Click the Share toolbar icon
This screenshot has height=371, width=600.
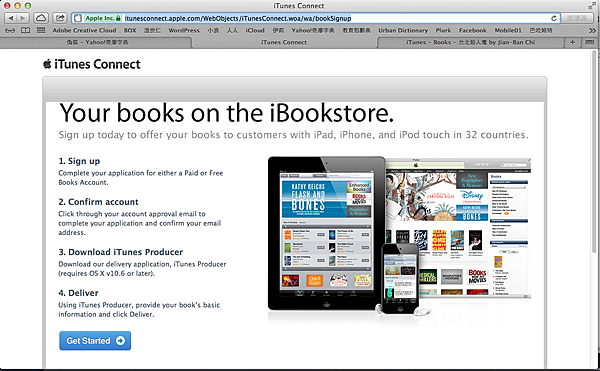pyautogui.click(x=60, y=18)
